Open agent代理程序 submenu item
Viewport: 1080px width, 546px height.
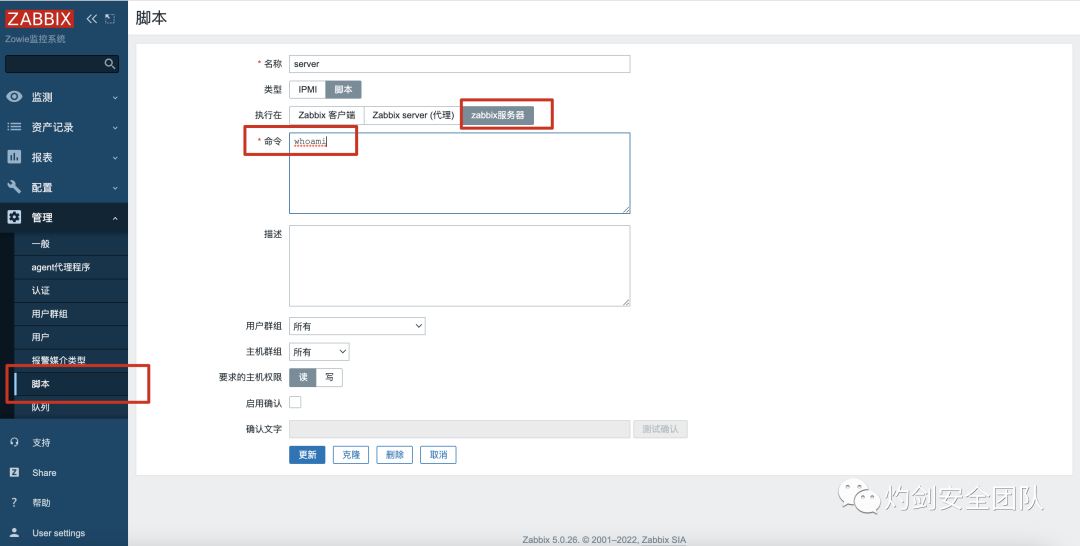(x=70, y=267)
